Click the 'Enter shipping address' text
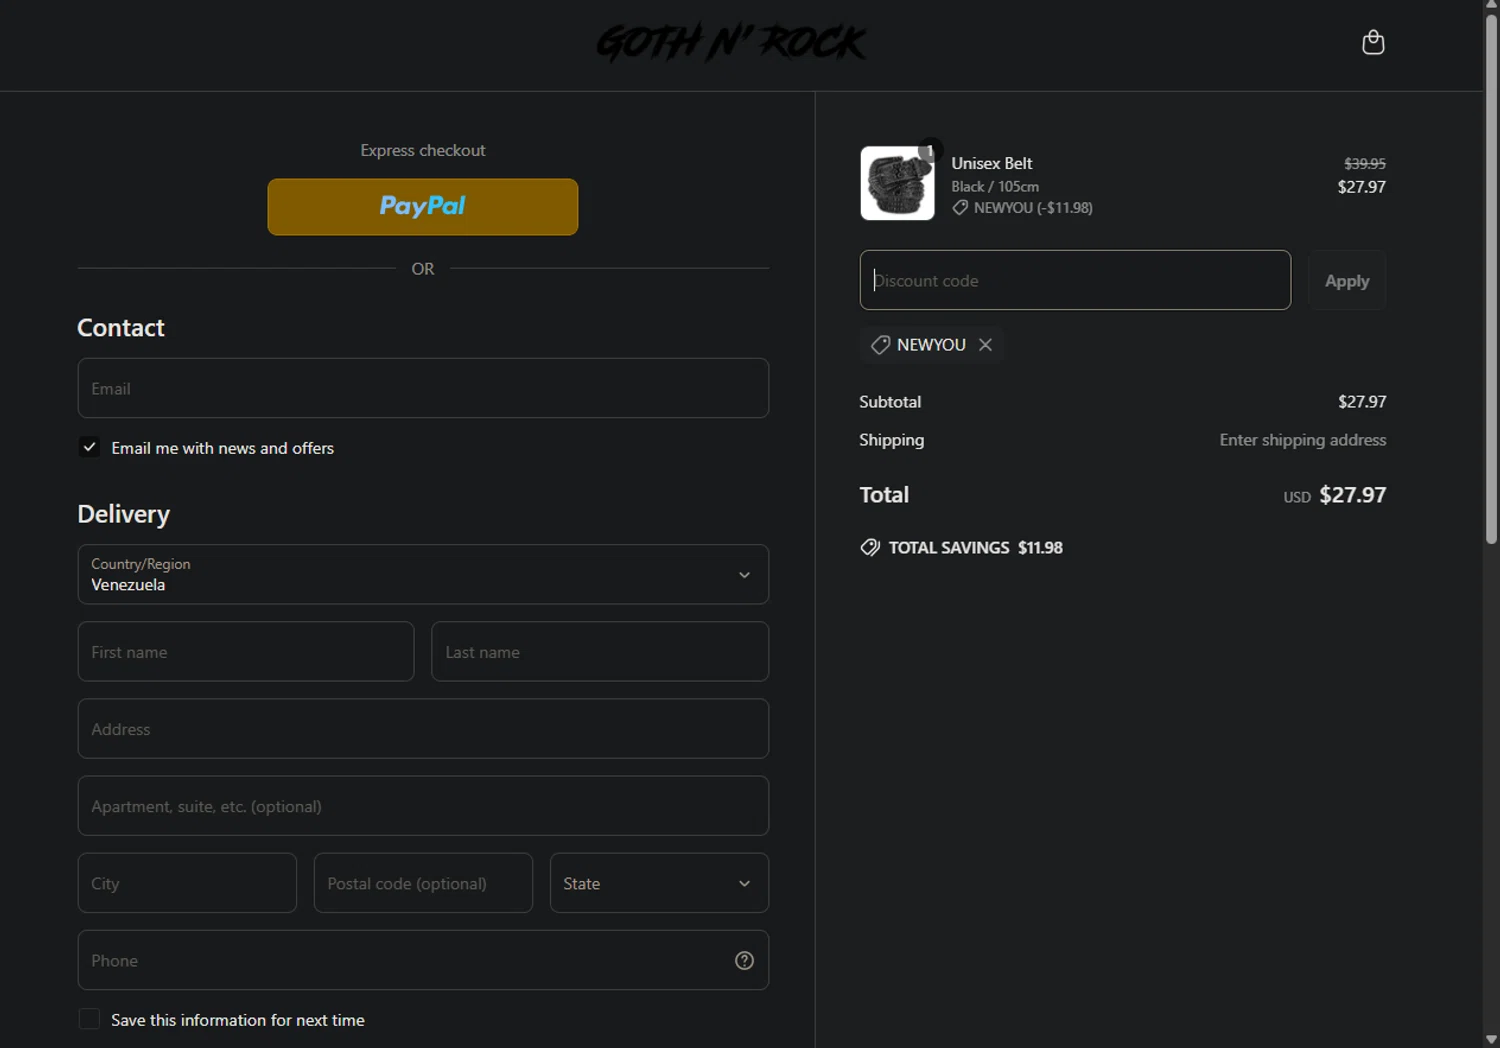The image size is (1500, 1048). tap(1303, 440)
